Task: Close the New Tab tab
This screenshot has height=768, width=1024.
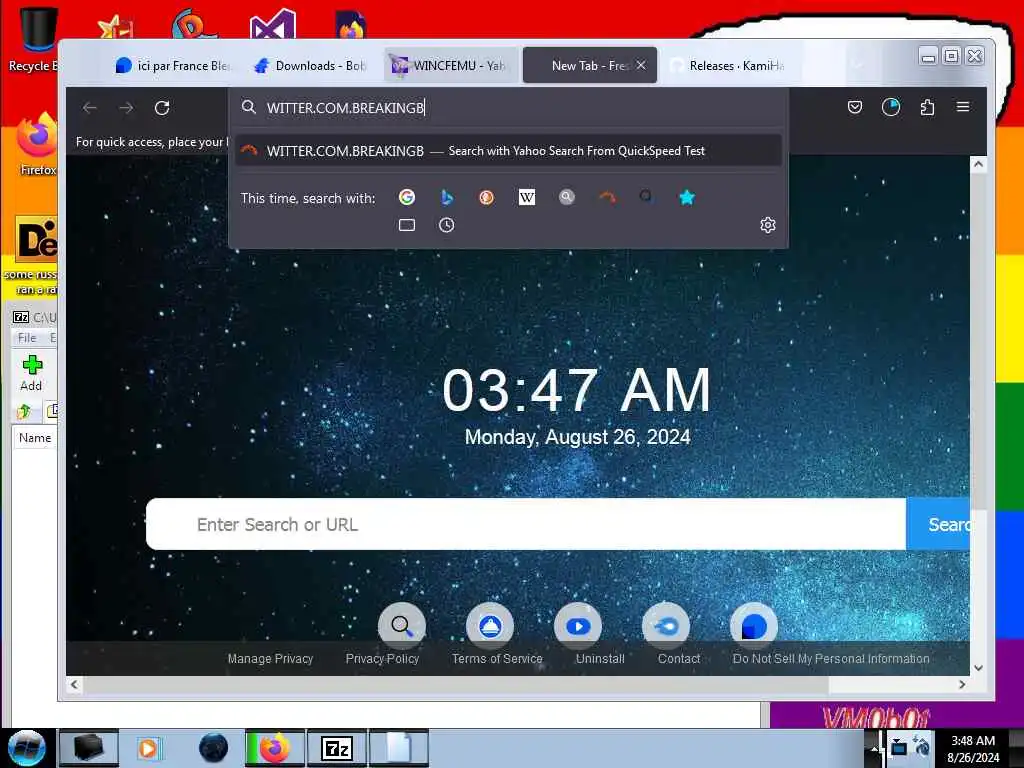Action: (x=641, y=65)
